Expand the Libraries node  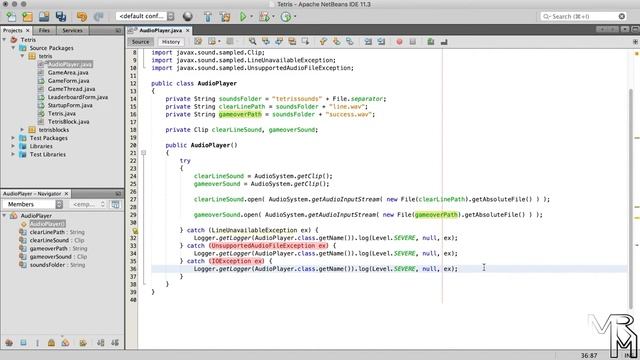[13, 146]
